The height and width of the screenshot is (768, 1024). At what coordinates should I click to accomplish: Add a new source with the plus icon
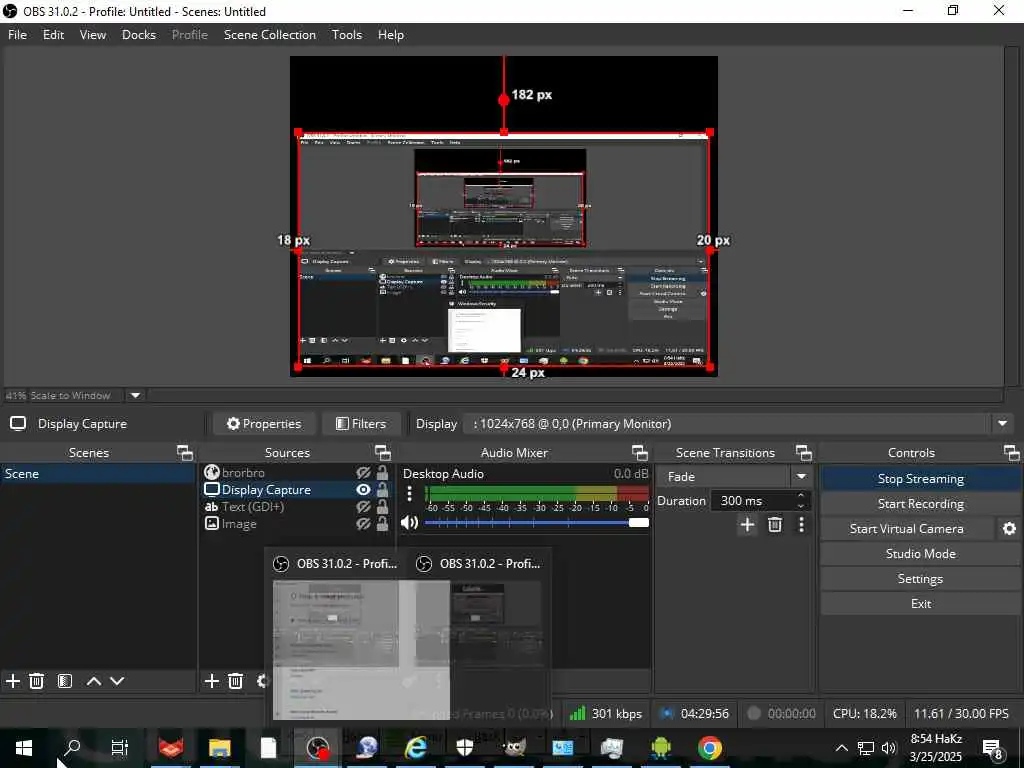tap(212, 681)
